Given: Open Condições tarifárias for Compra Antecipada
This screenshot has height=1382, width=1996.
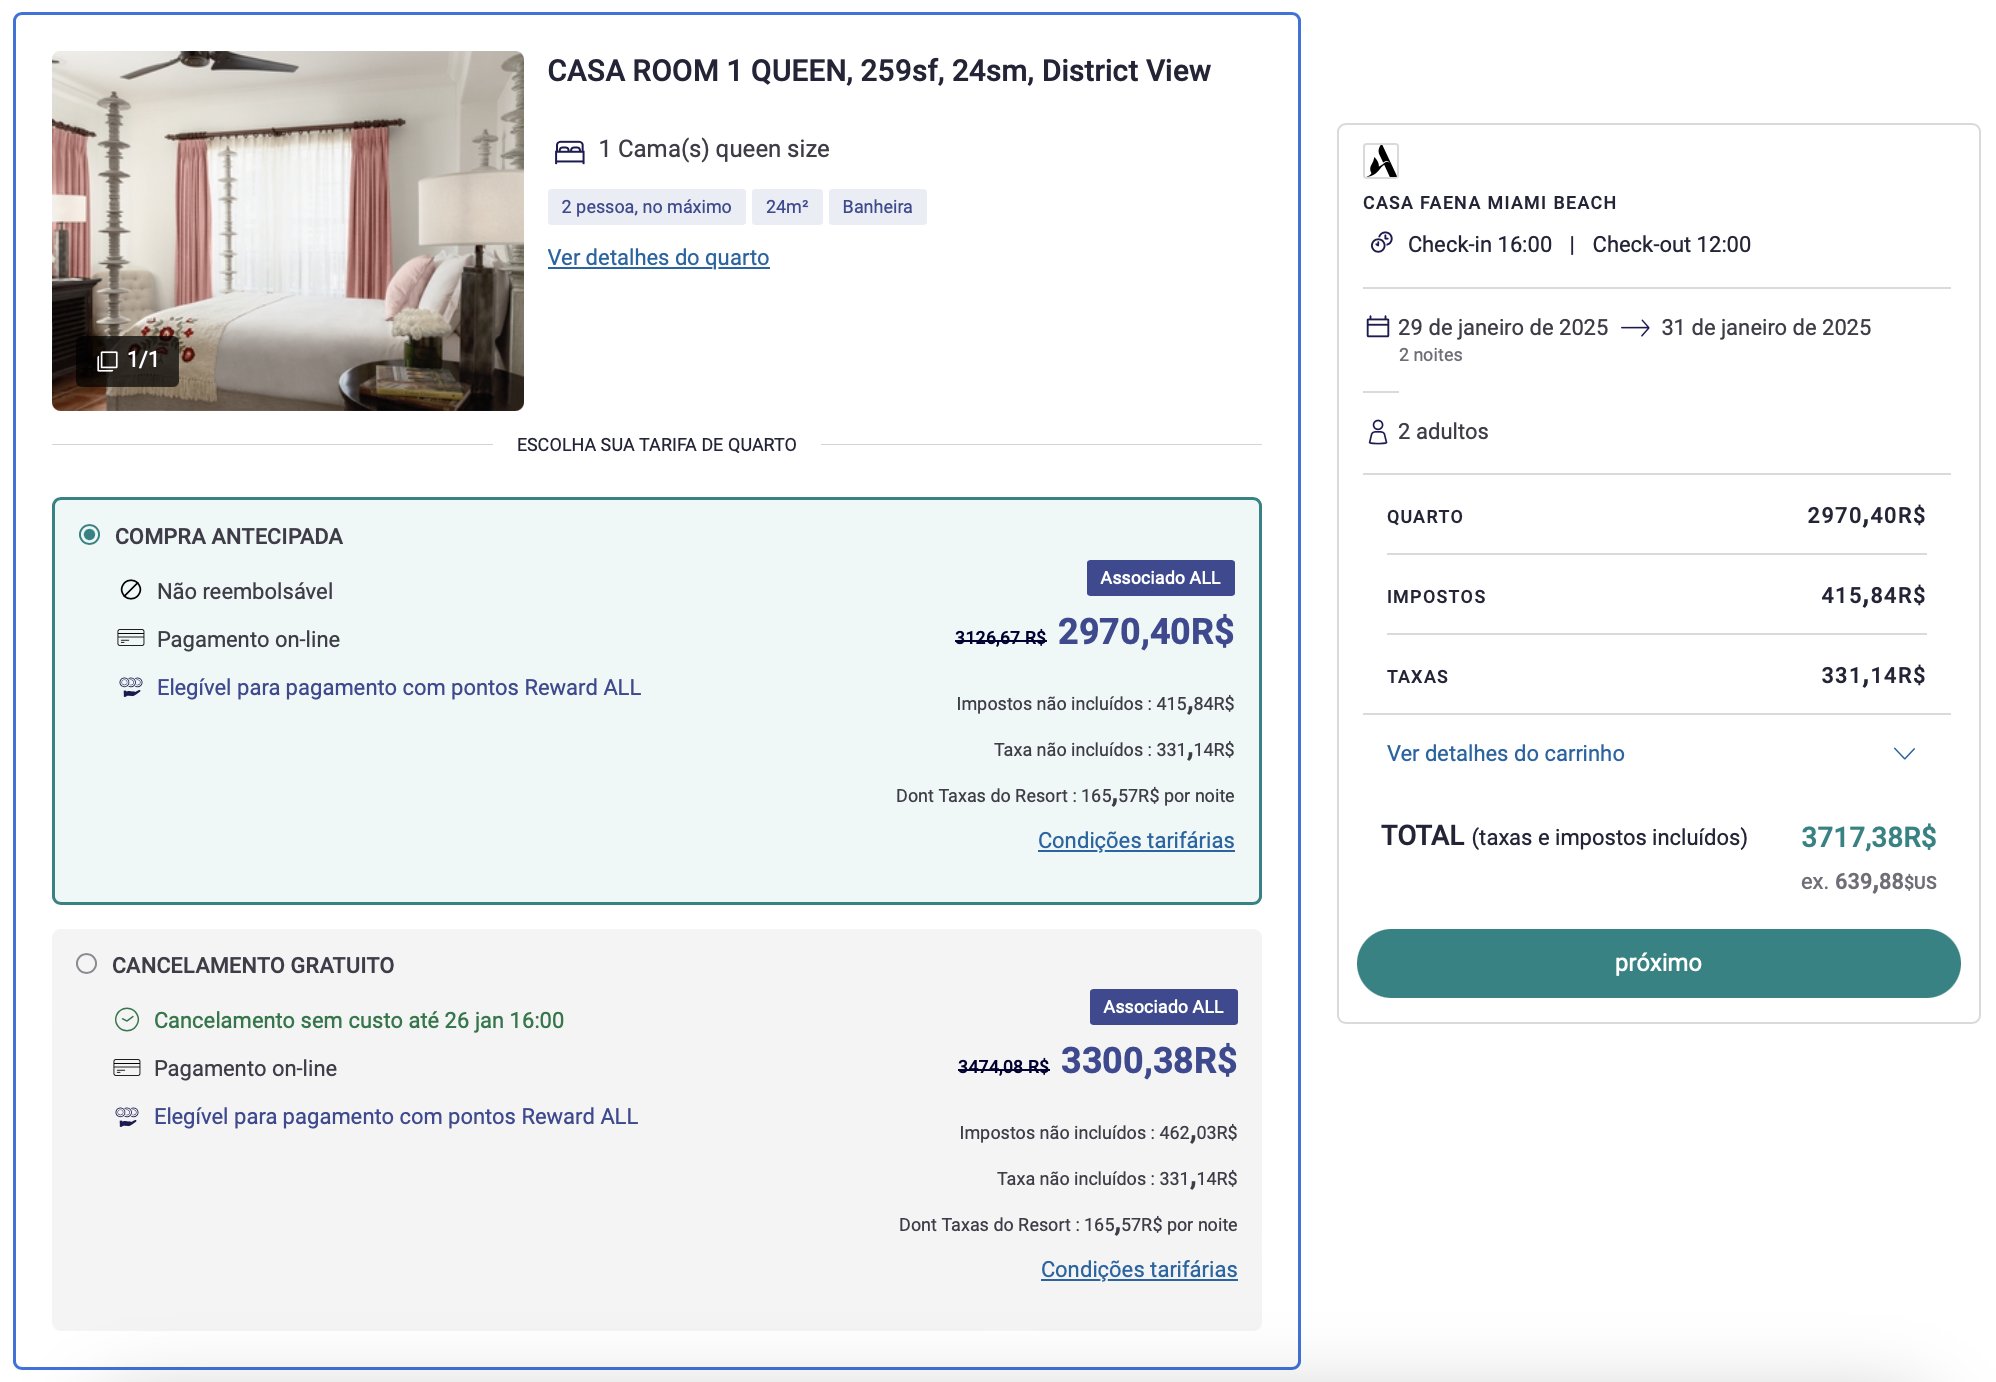Looking at the screenshot, I should pos(1135,841).
